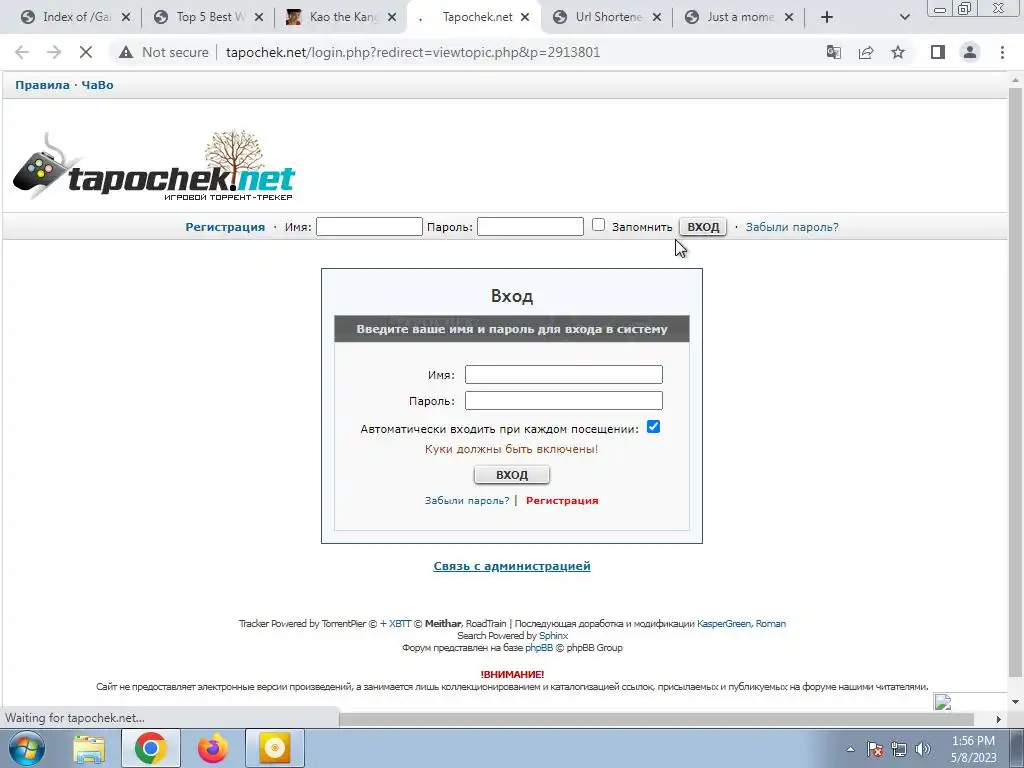This screenshot has height=768, width=1024.
Task: Open red Регистрация link in login form
Action: [562, 500]
